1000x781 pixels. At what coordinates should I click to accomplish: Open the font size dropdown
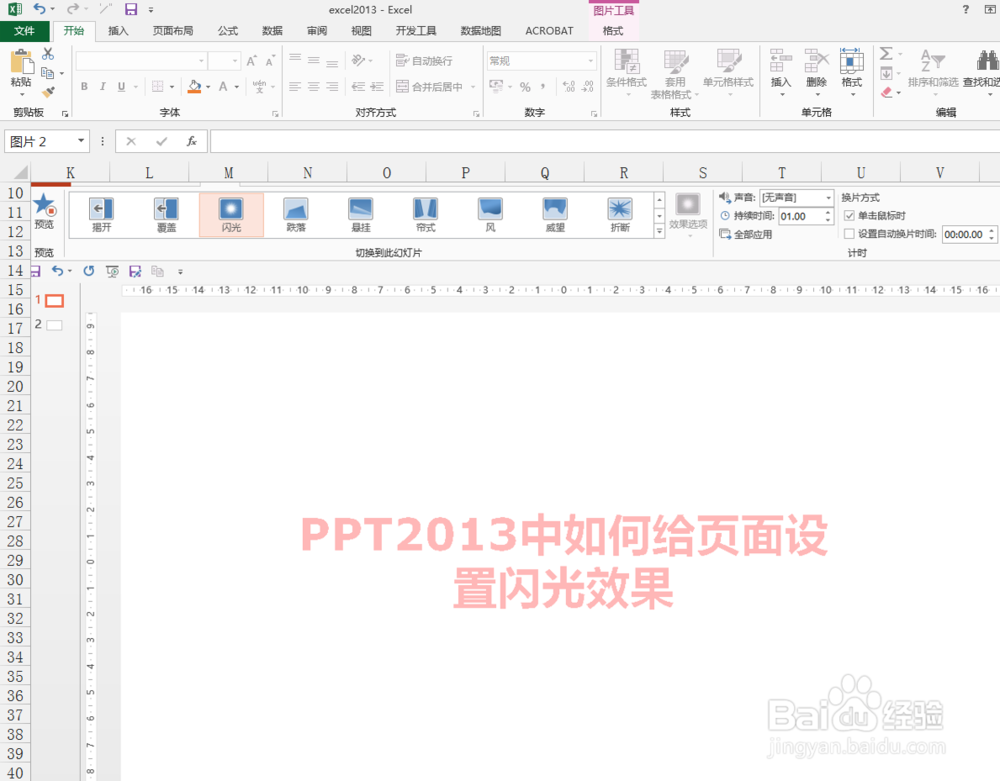(x=235, y=61)
